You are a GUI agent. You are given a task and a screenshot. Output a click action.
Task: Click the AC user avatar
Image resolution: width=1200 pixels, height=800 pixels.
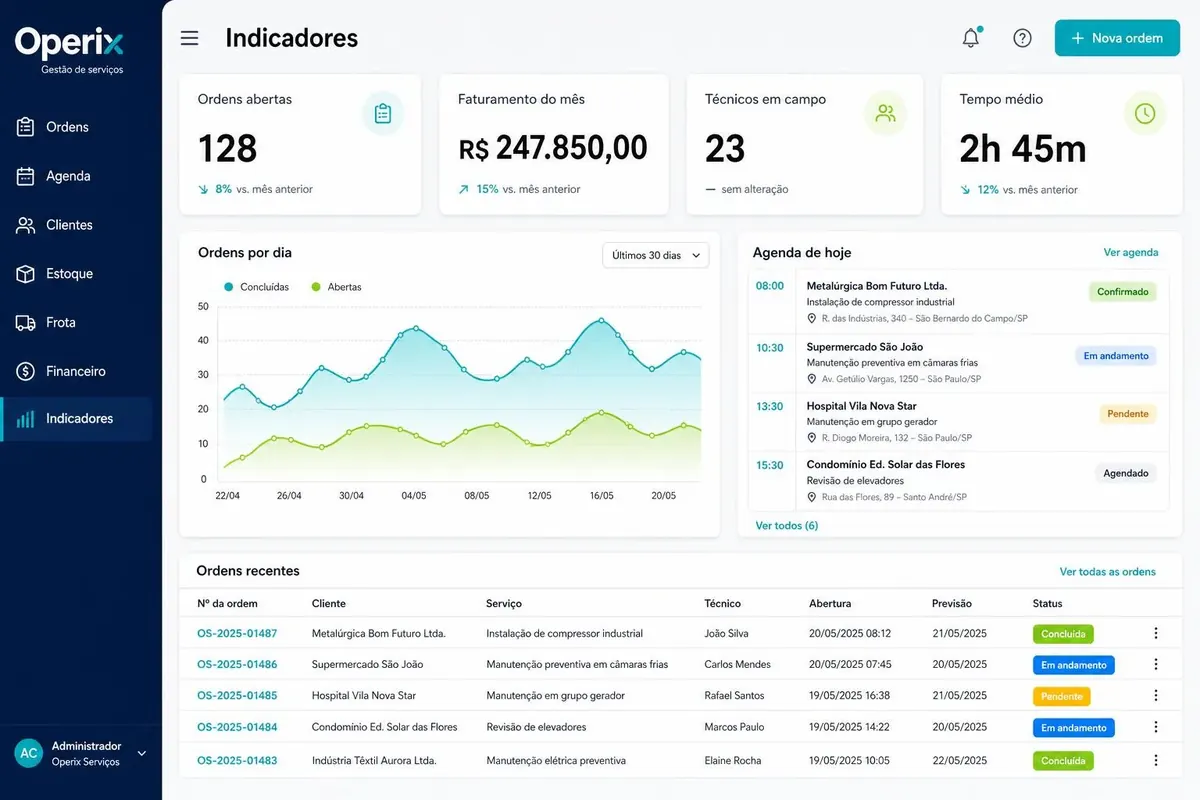coord(29,753)
